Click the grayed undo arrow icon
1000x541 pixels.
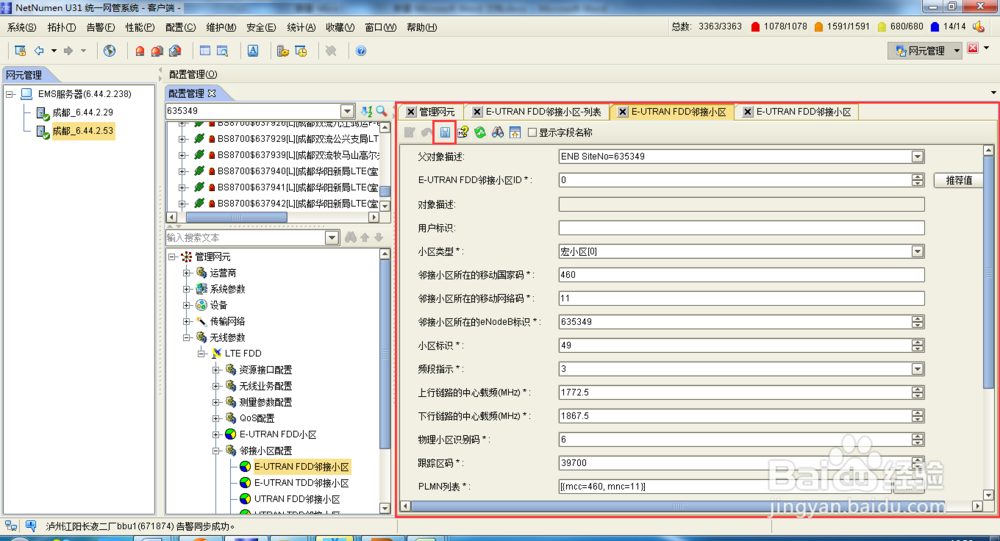(x=427, y=133)
